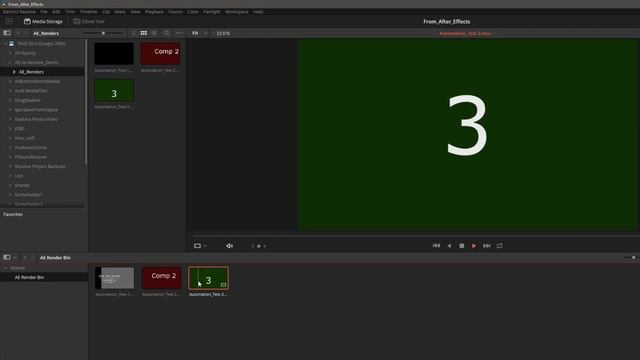The width and height of the screenshot is (640, 360).
Task: Toggle the media storage sidebar panel icon
Action: [7, 33]
